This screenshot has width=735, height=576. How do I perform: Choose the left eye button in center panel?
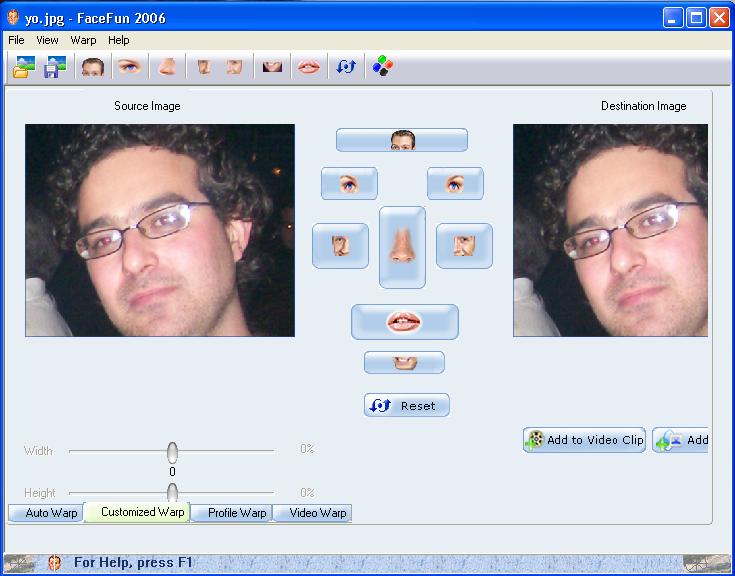tap(349, 183)
